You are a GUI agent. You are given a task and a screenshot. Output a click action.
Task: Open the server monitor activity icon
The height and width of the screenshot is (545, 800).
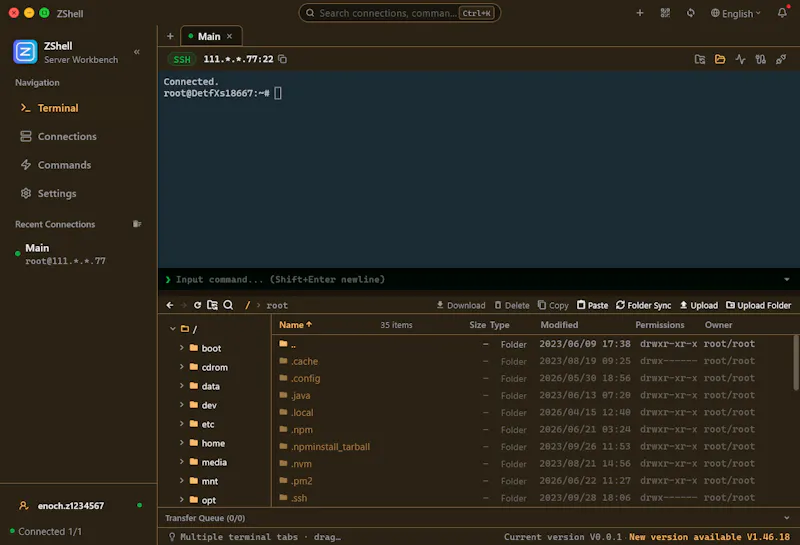[x=740, y=60]
